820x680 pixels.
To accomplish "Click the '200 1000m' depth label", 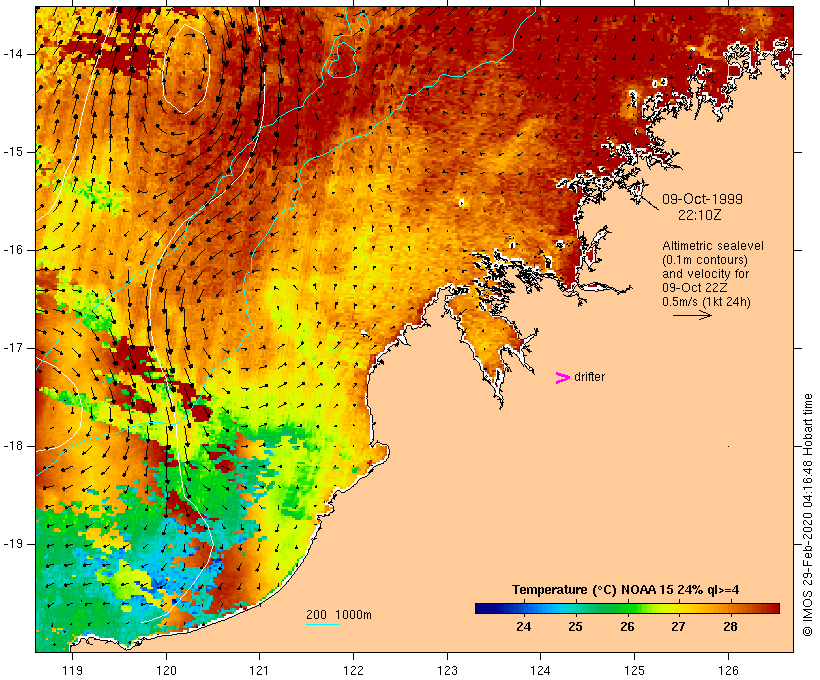I will click(x=339, y=615).
